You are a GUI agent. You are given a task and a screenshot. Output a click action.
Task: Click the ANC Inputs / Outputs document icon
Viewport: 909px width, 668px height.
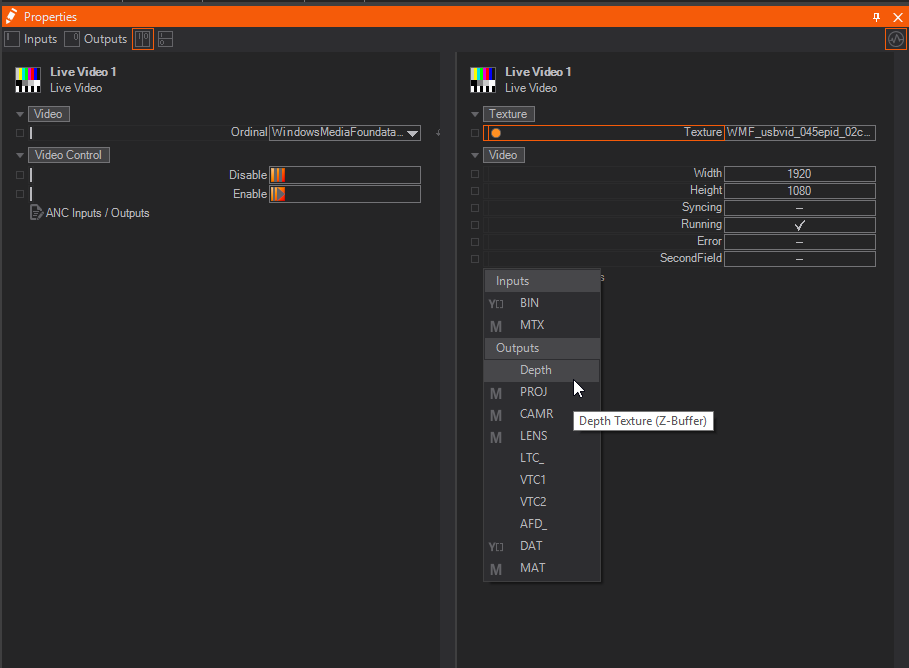[x=37, y=212]
